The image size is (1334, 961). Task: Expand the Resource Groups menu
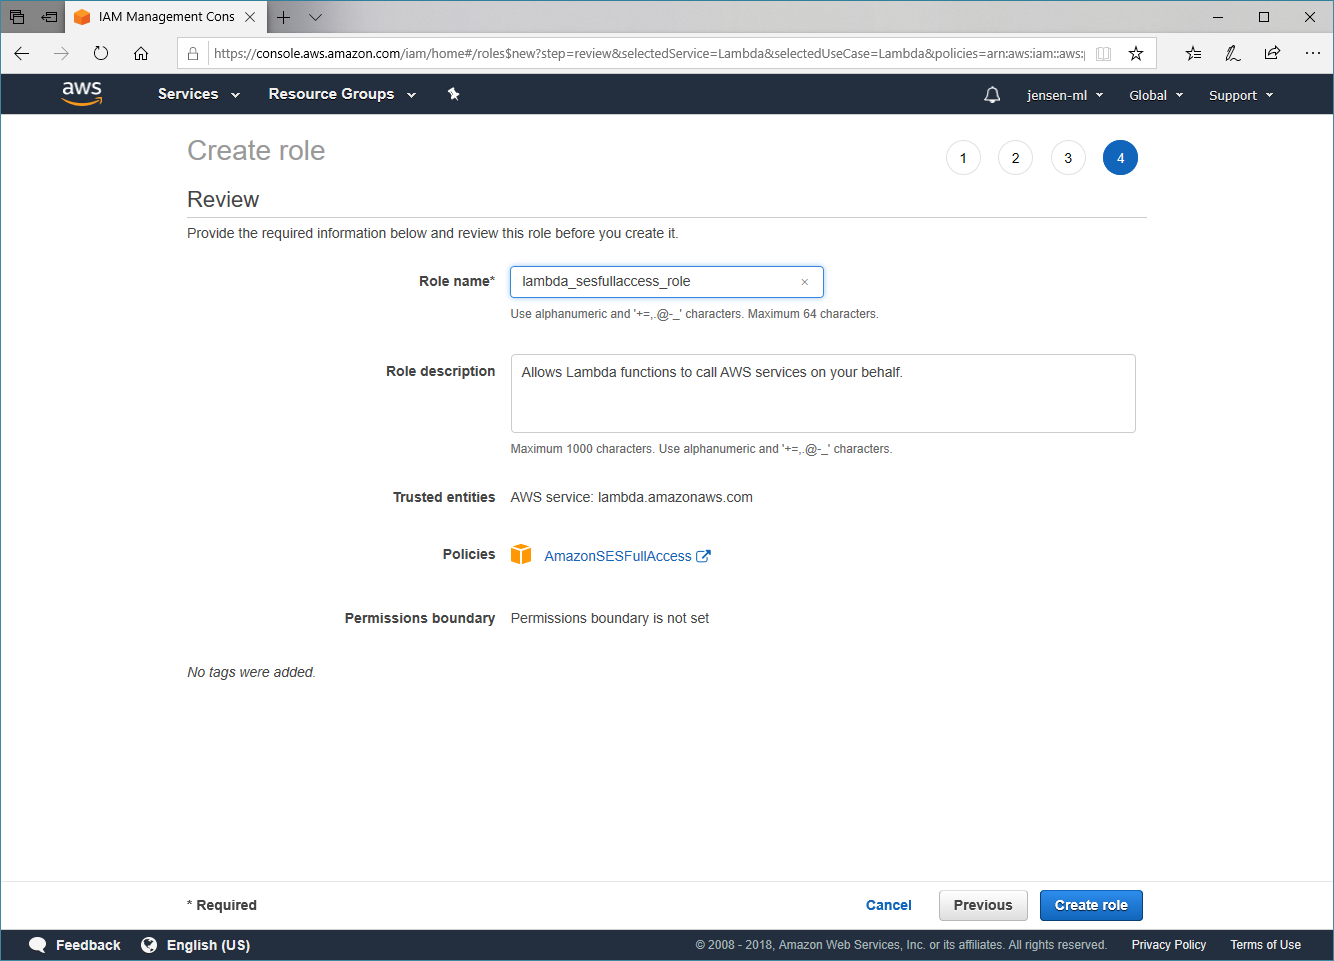pos(341,94)
